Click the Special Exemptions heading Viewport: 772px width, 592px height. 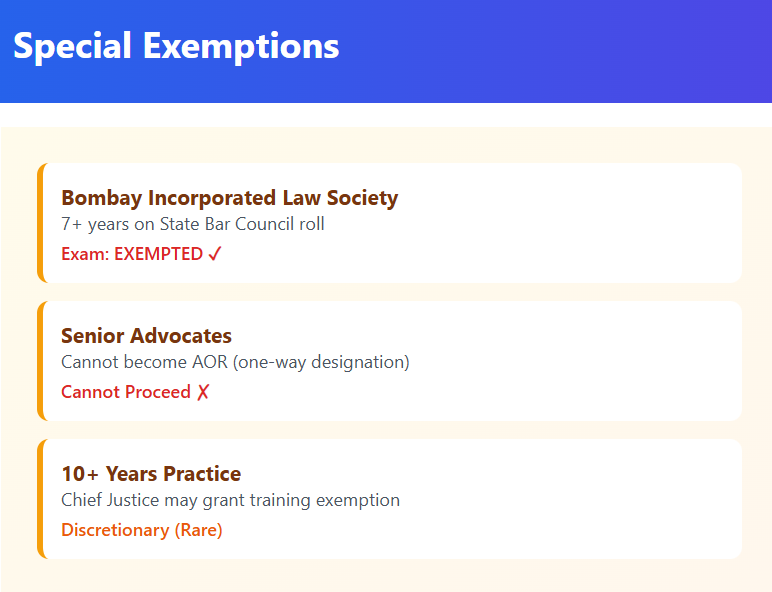click(176, 46)
